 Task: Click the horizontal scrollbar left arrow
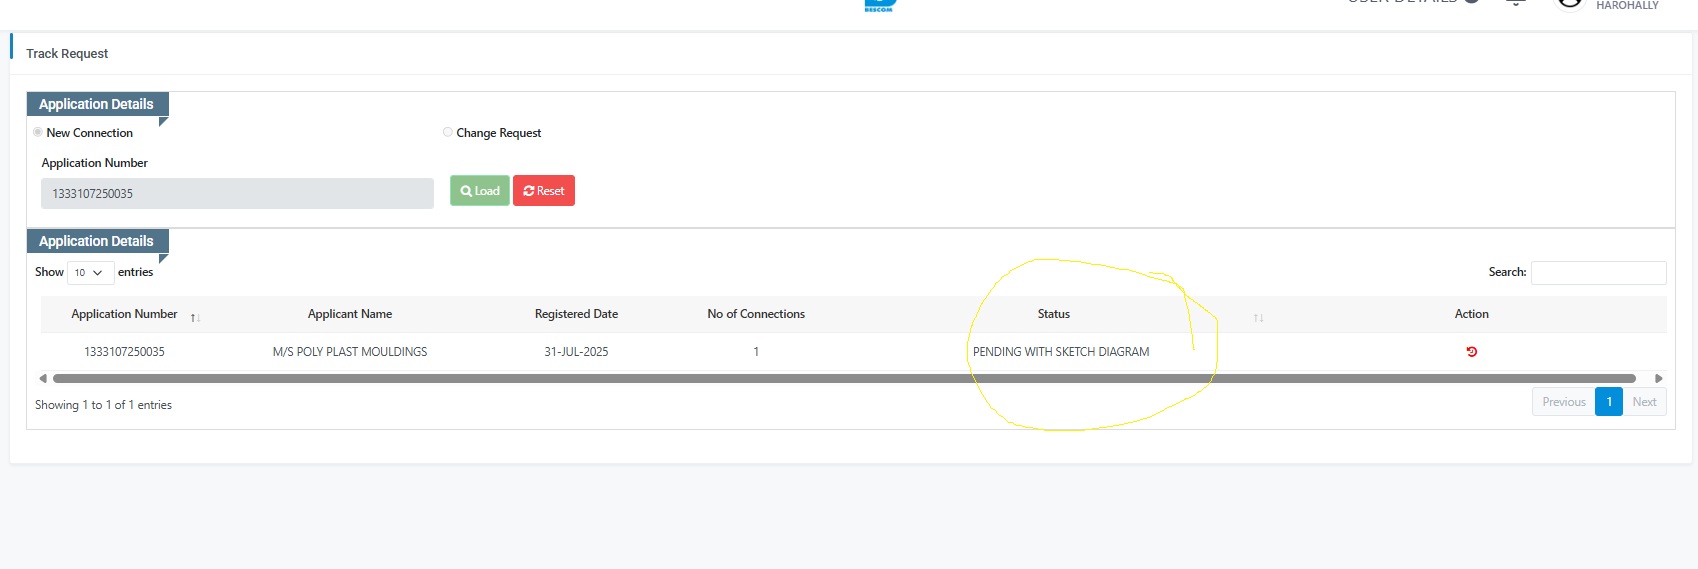pos(43,378)
